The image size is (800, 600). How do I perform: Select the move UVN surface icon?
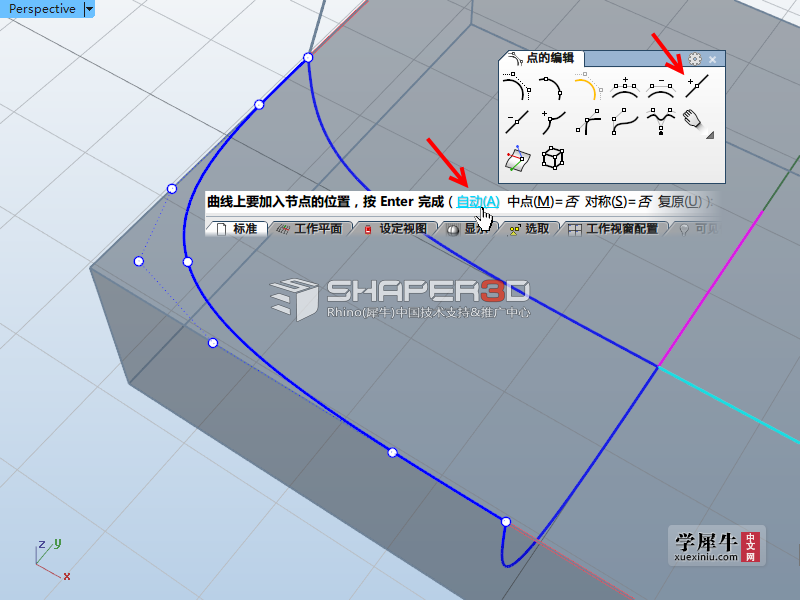point(517,158)
